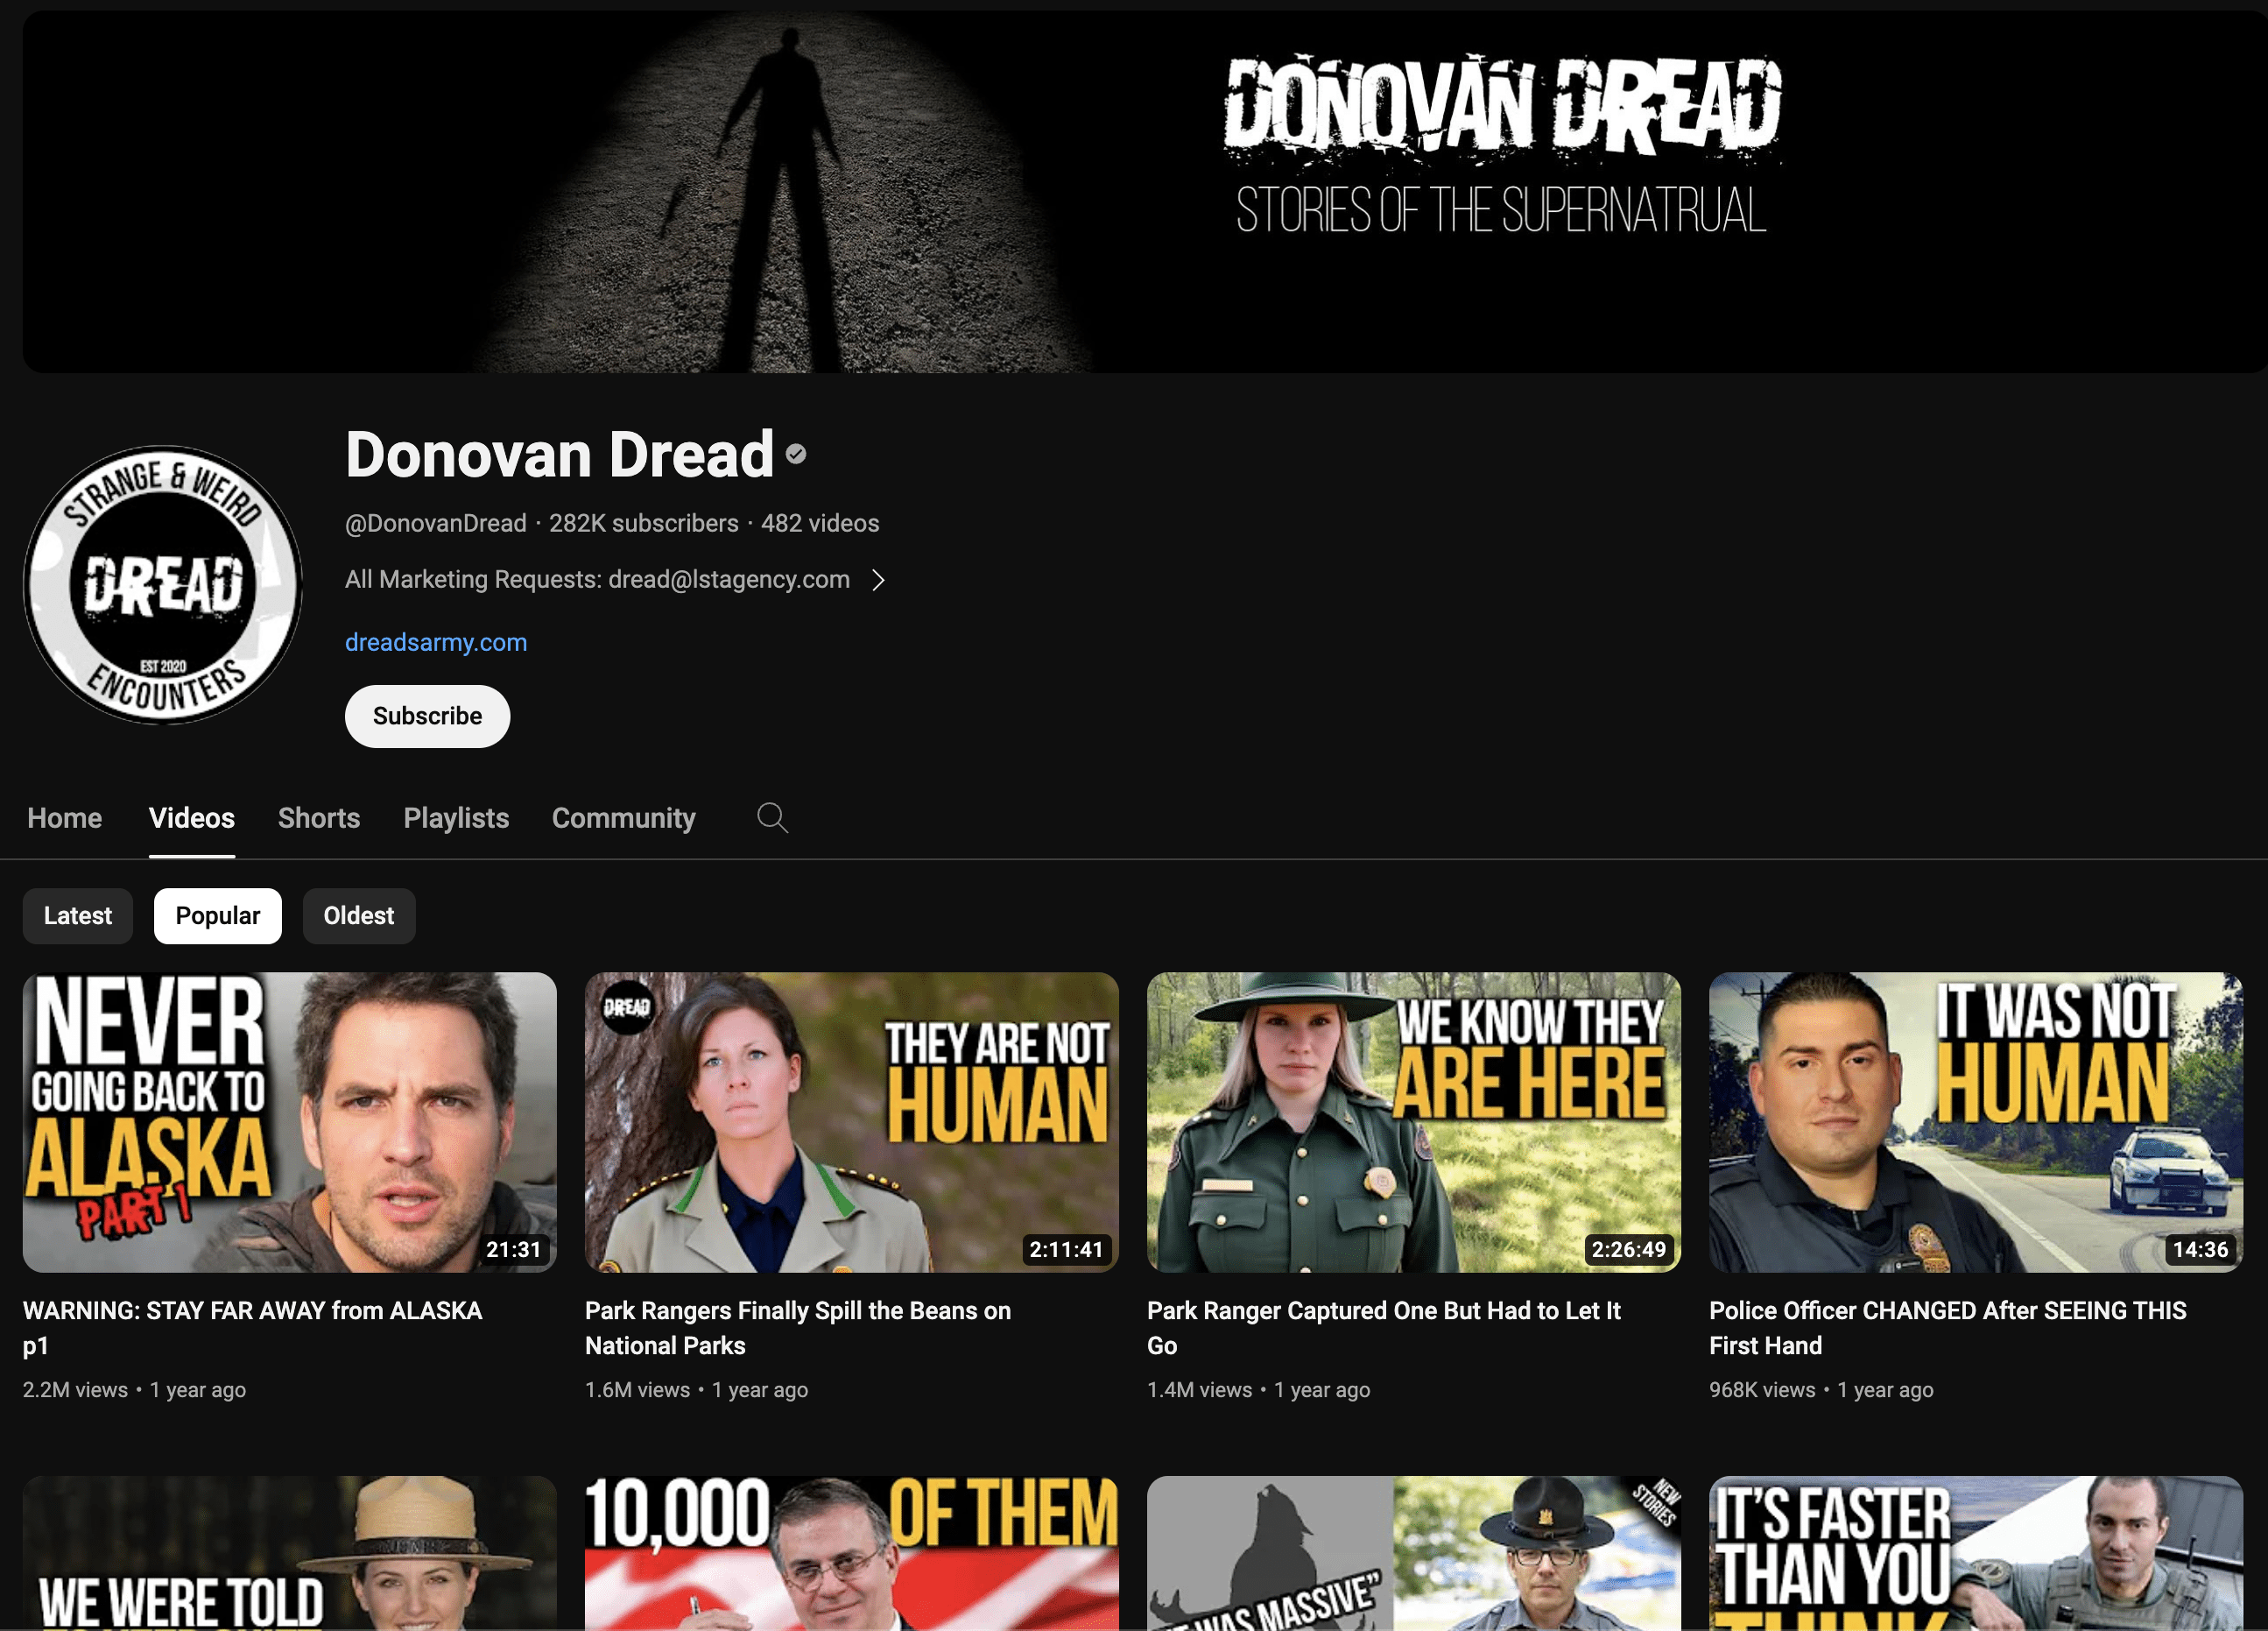Switch to the Shorts tab
This screenshot has width=2268, height=1631.
[319, 818]
